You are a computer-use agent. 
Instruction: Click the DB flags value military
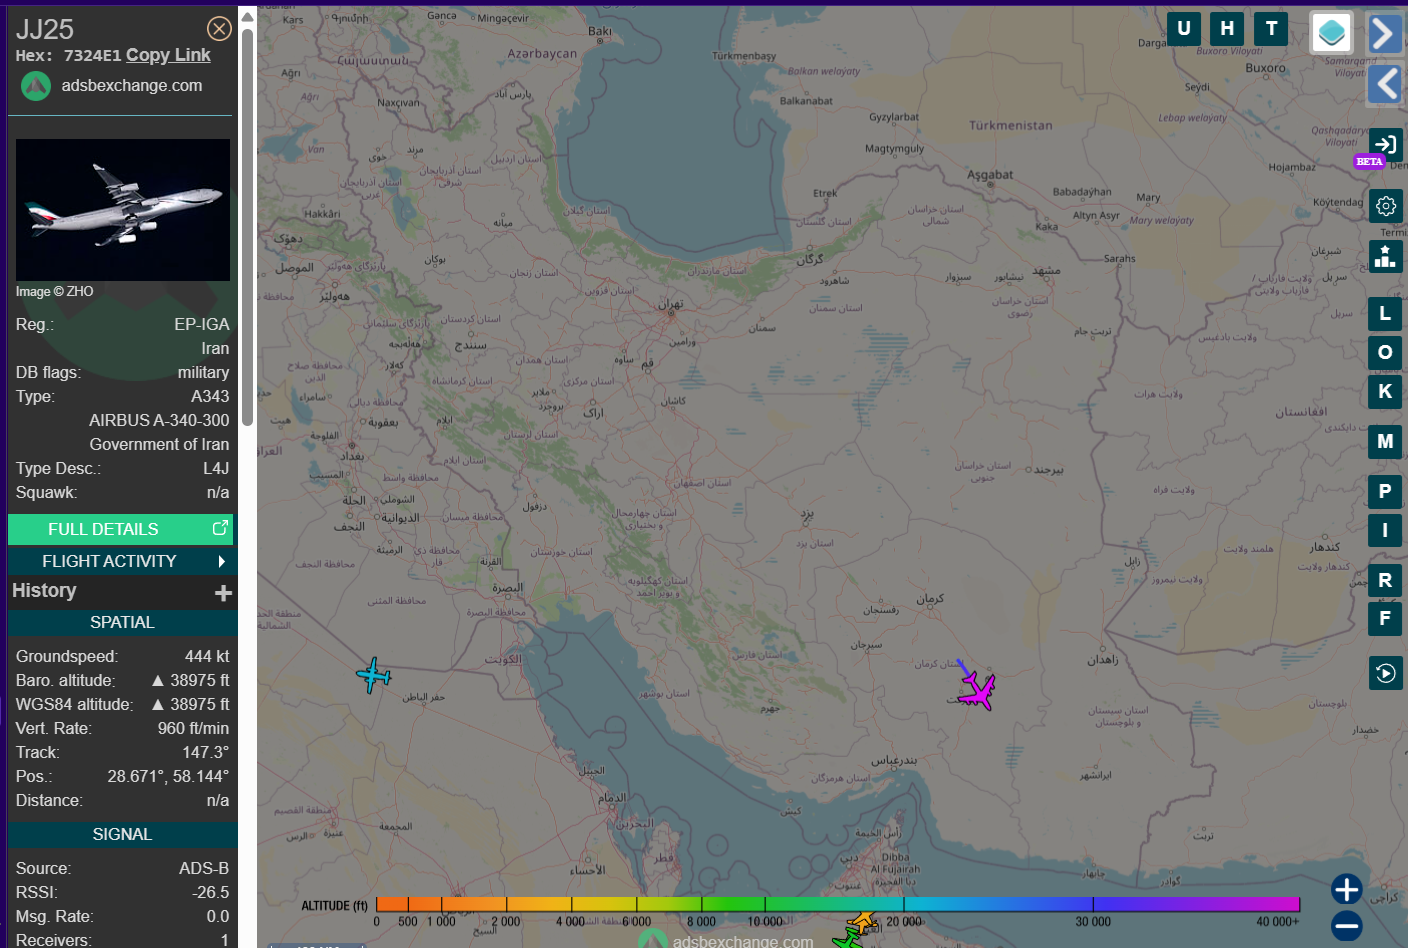coord(203,372)
